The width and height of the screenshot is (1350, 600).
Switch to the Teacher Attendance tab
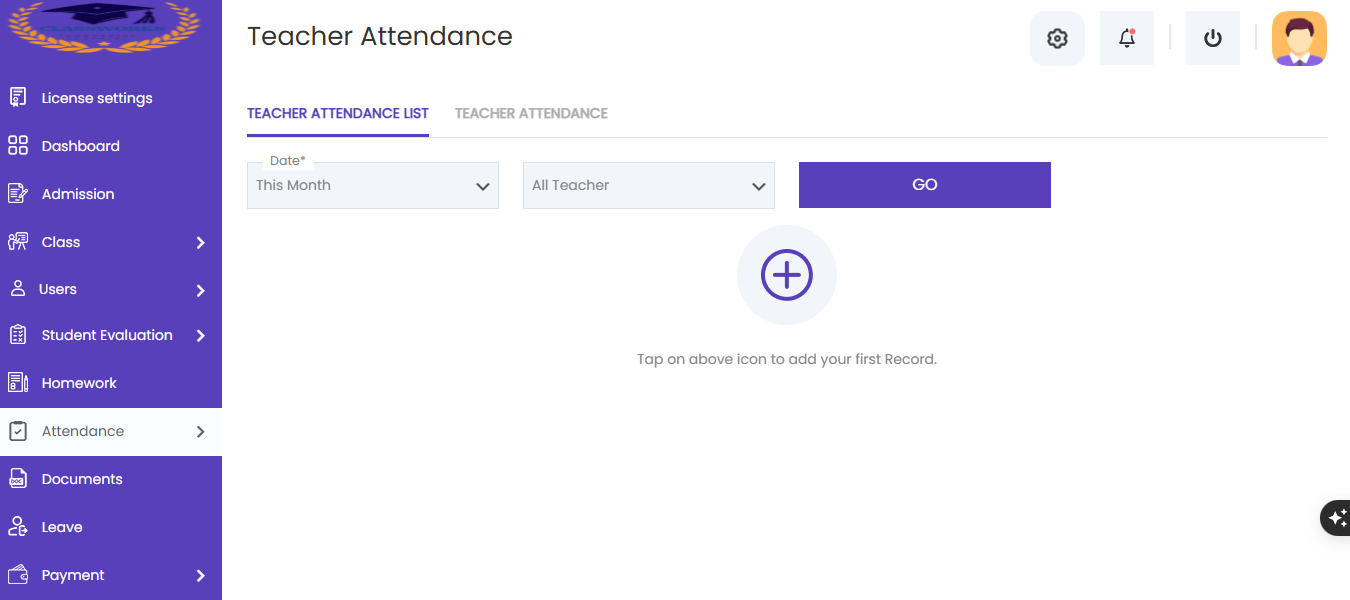(531, 114)
